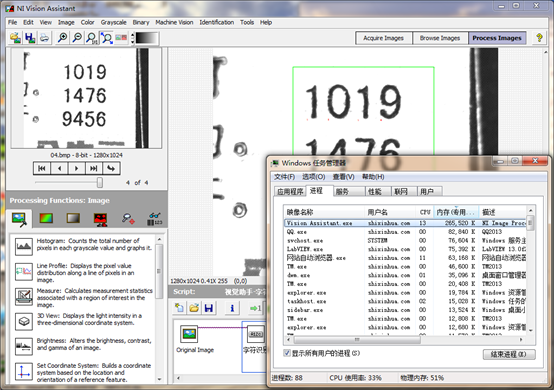Toggle show processes from all users checkbox
Screen dimensions: 554x390
click(x=287, y=353)
